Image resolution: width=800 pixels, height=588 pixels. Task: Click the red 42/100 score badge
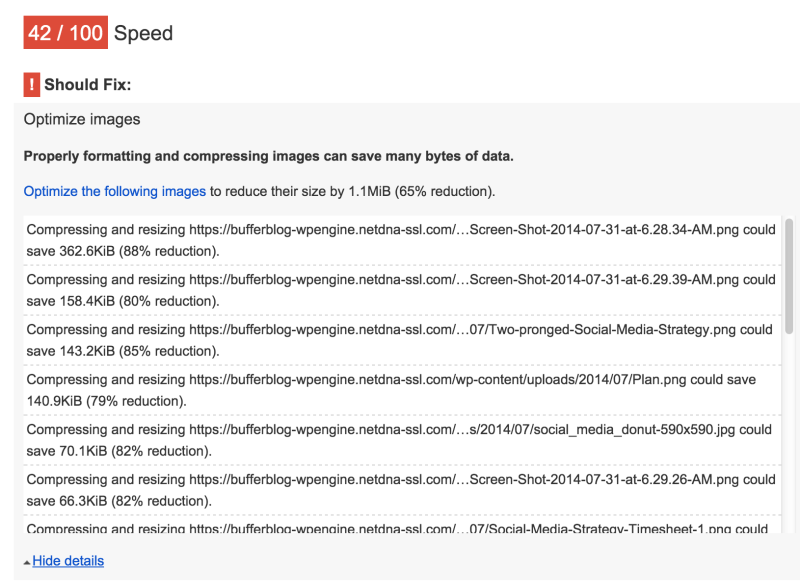pos(65,32)
